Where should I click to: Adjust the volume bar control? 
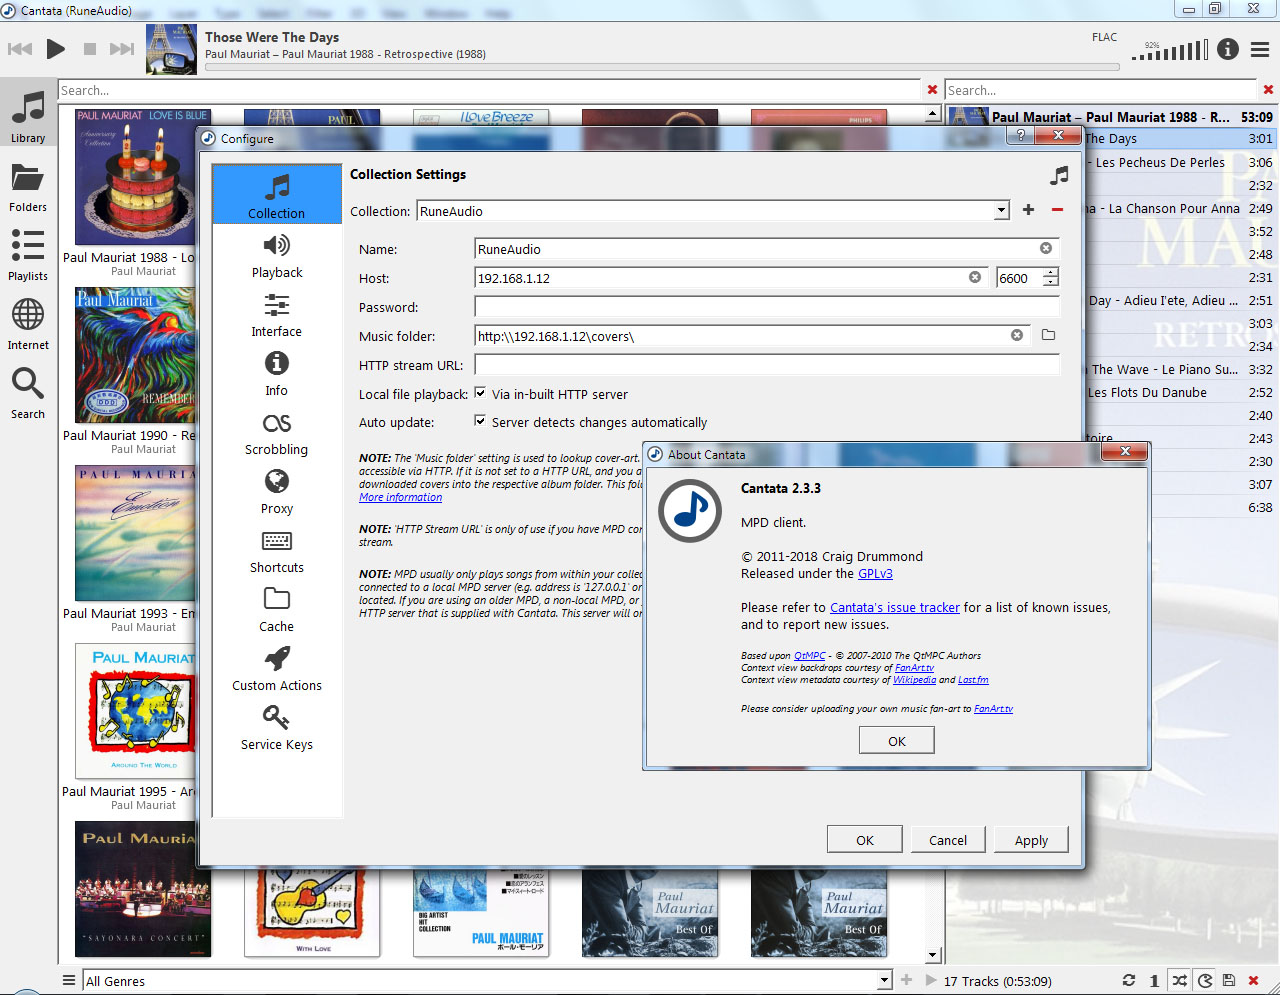(x=1170, y=50)
